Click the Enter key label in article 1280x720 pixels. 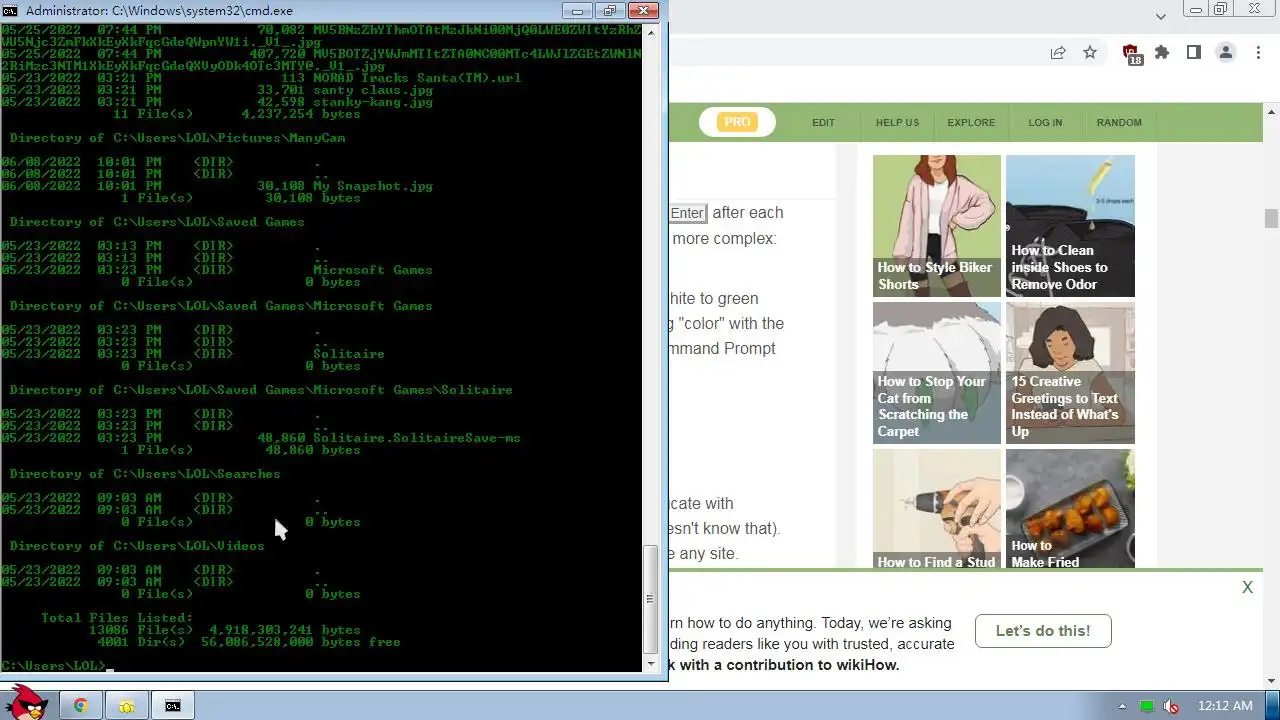pos(687,213)
